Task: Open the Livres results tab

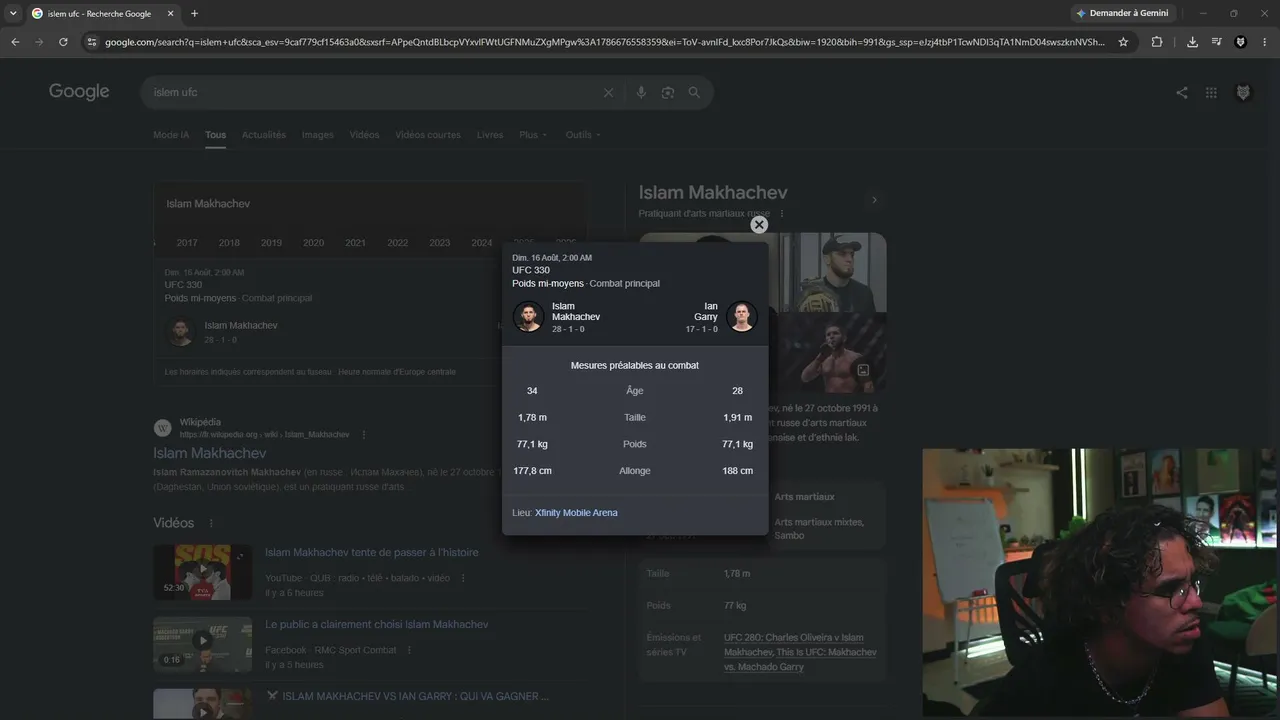Action: tap(490, 135)
